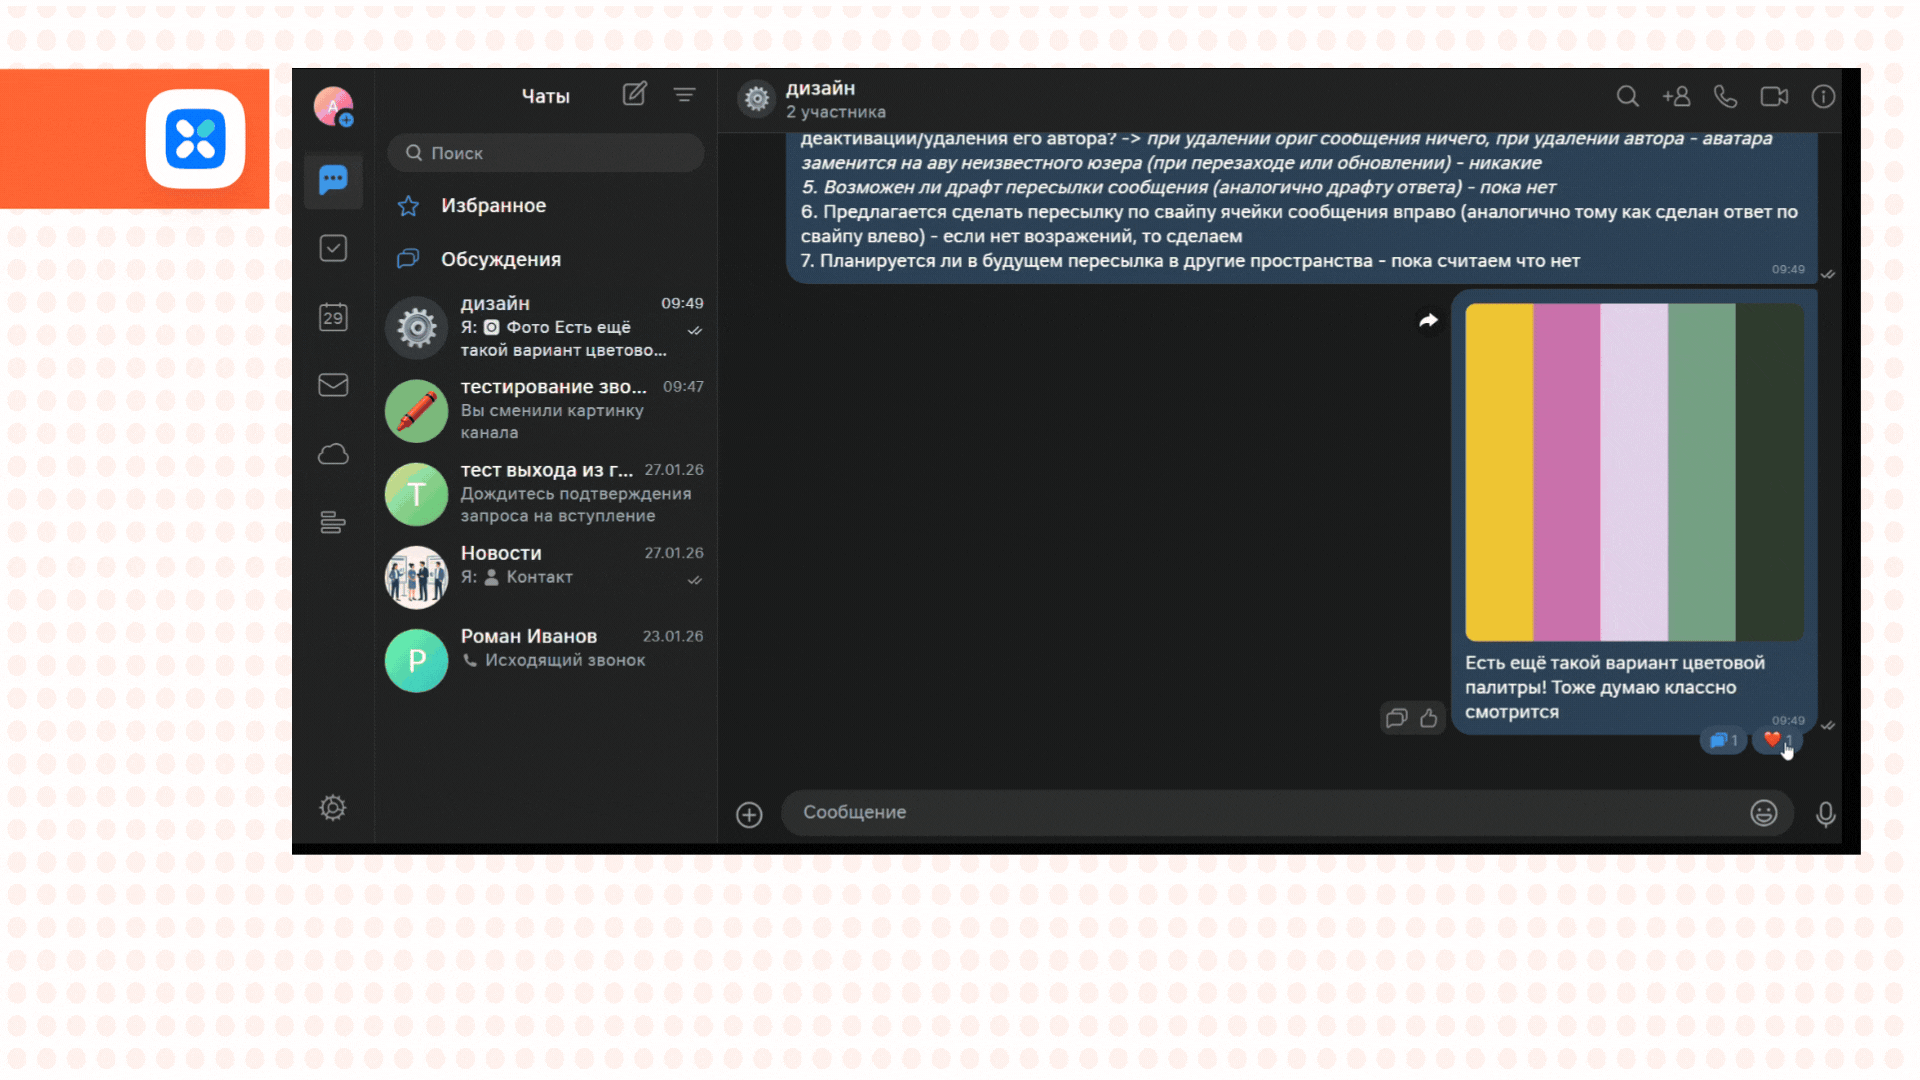Forward the color palette photo message
Image resolution: width=1920 pixels, height=1080 pixels.
coord(1428,320)
